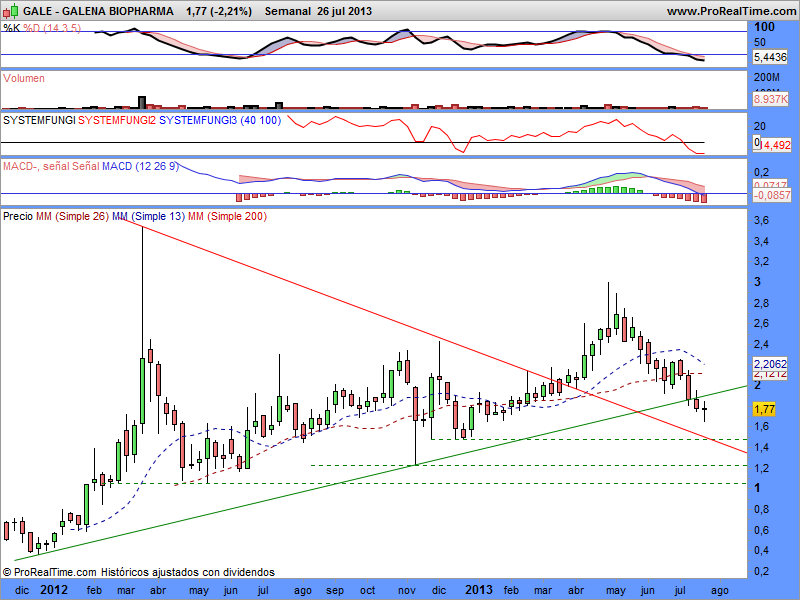
Task: Click the 200M volume axis label
Action: (767, 78)
